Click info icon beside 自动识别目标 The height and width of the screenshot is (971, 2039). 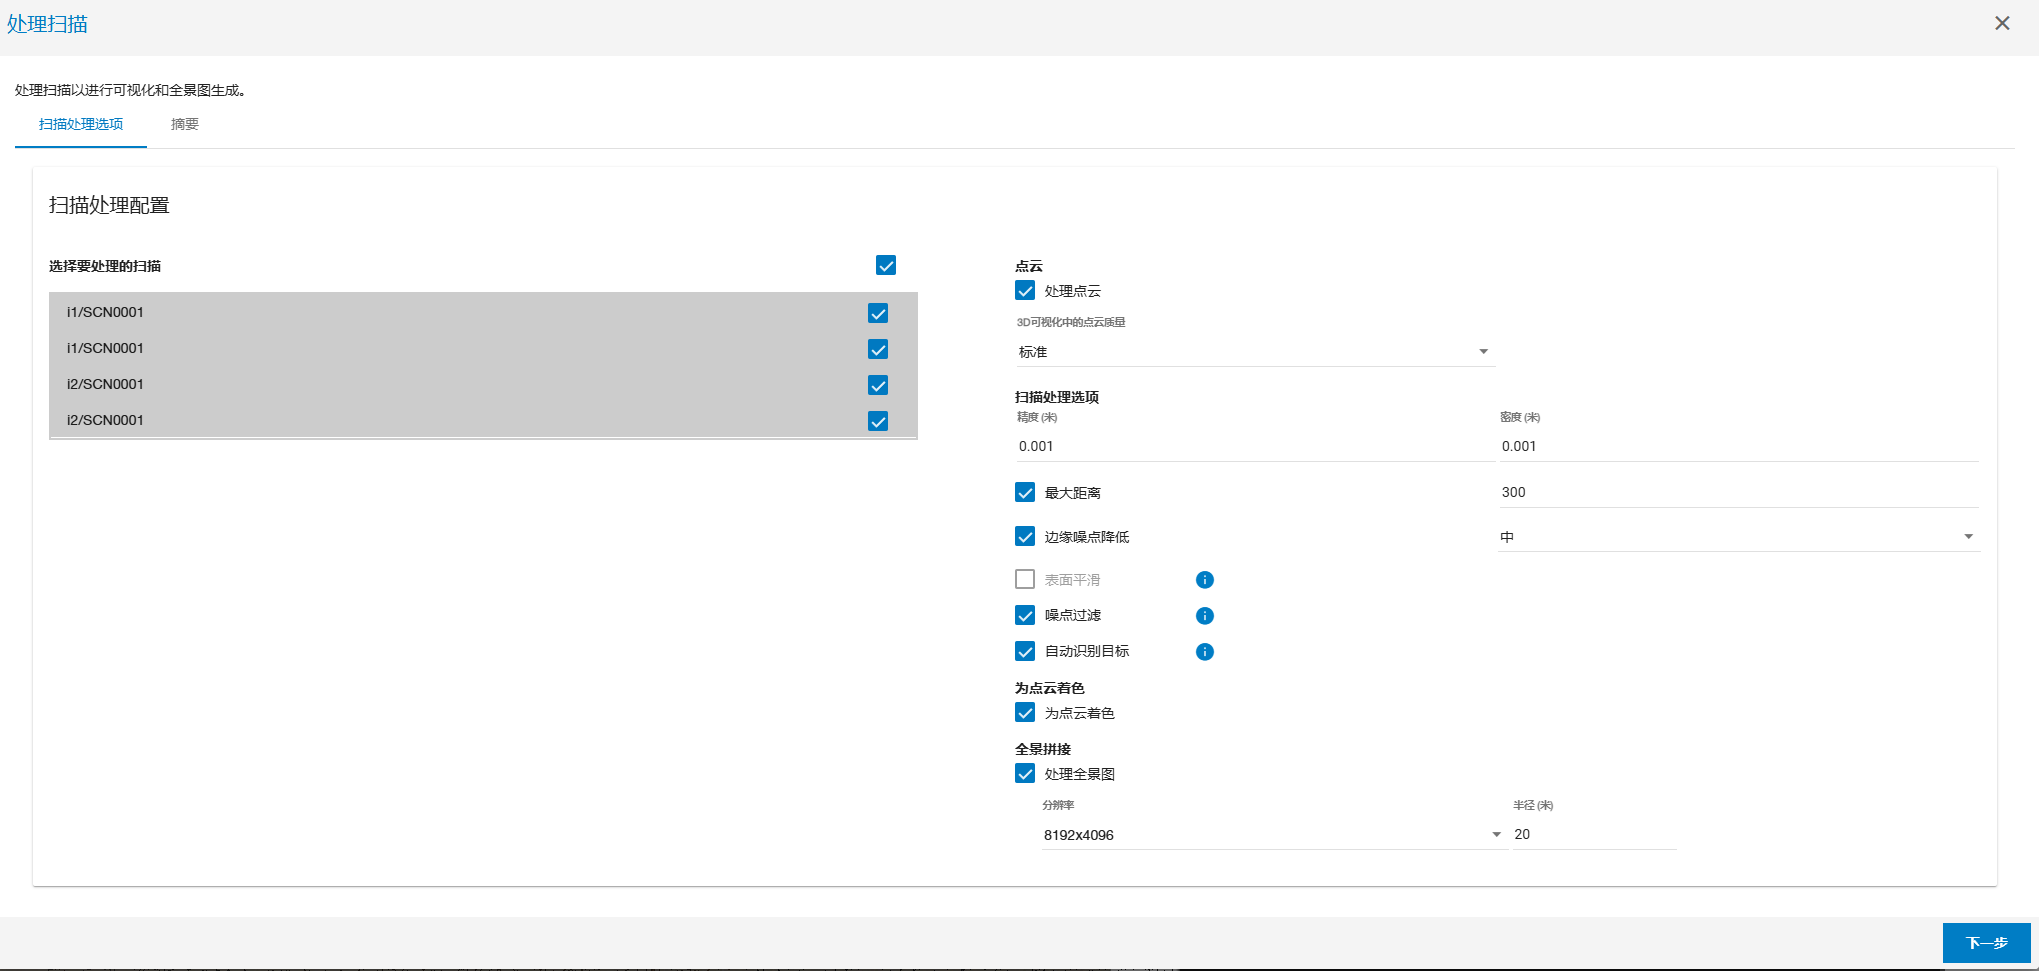point(1204,652)
